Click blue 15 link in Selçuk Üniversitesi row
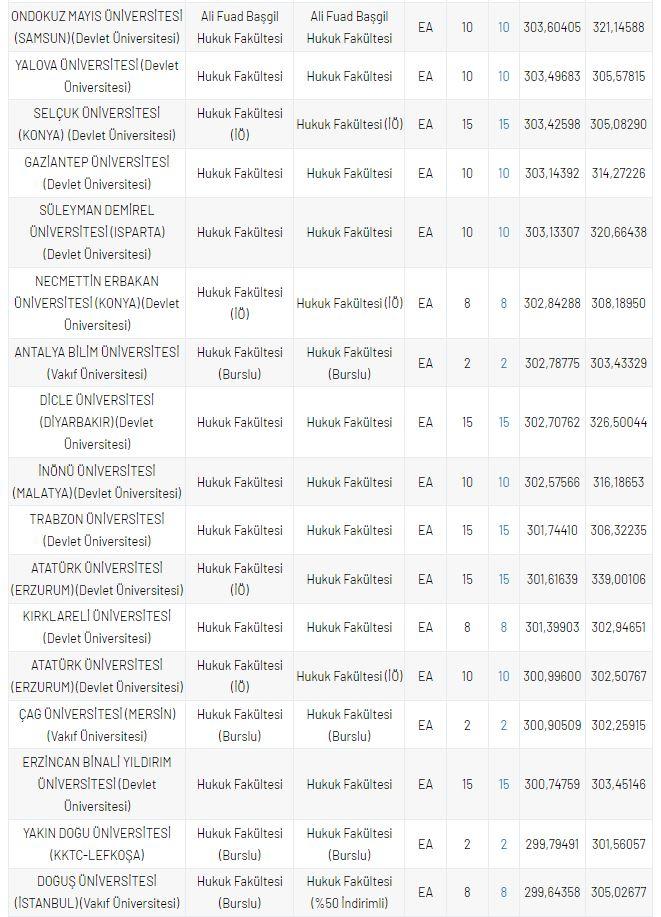Viewport: 661px width, 917px height. (x=504, y=124)
